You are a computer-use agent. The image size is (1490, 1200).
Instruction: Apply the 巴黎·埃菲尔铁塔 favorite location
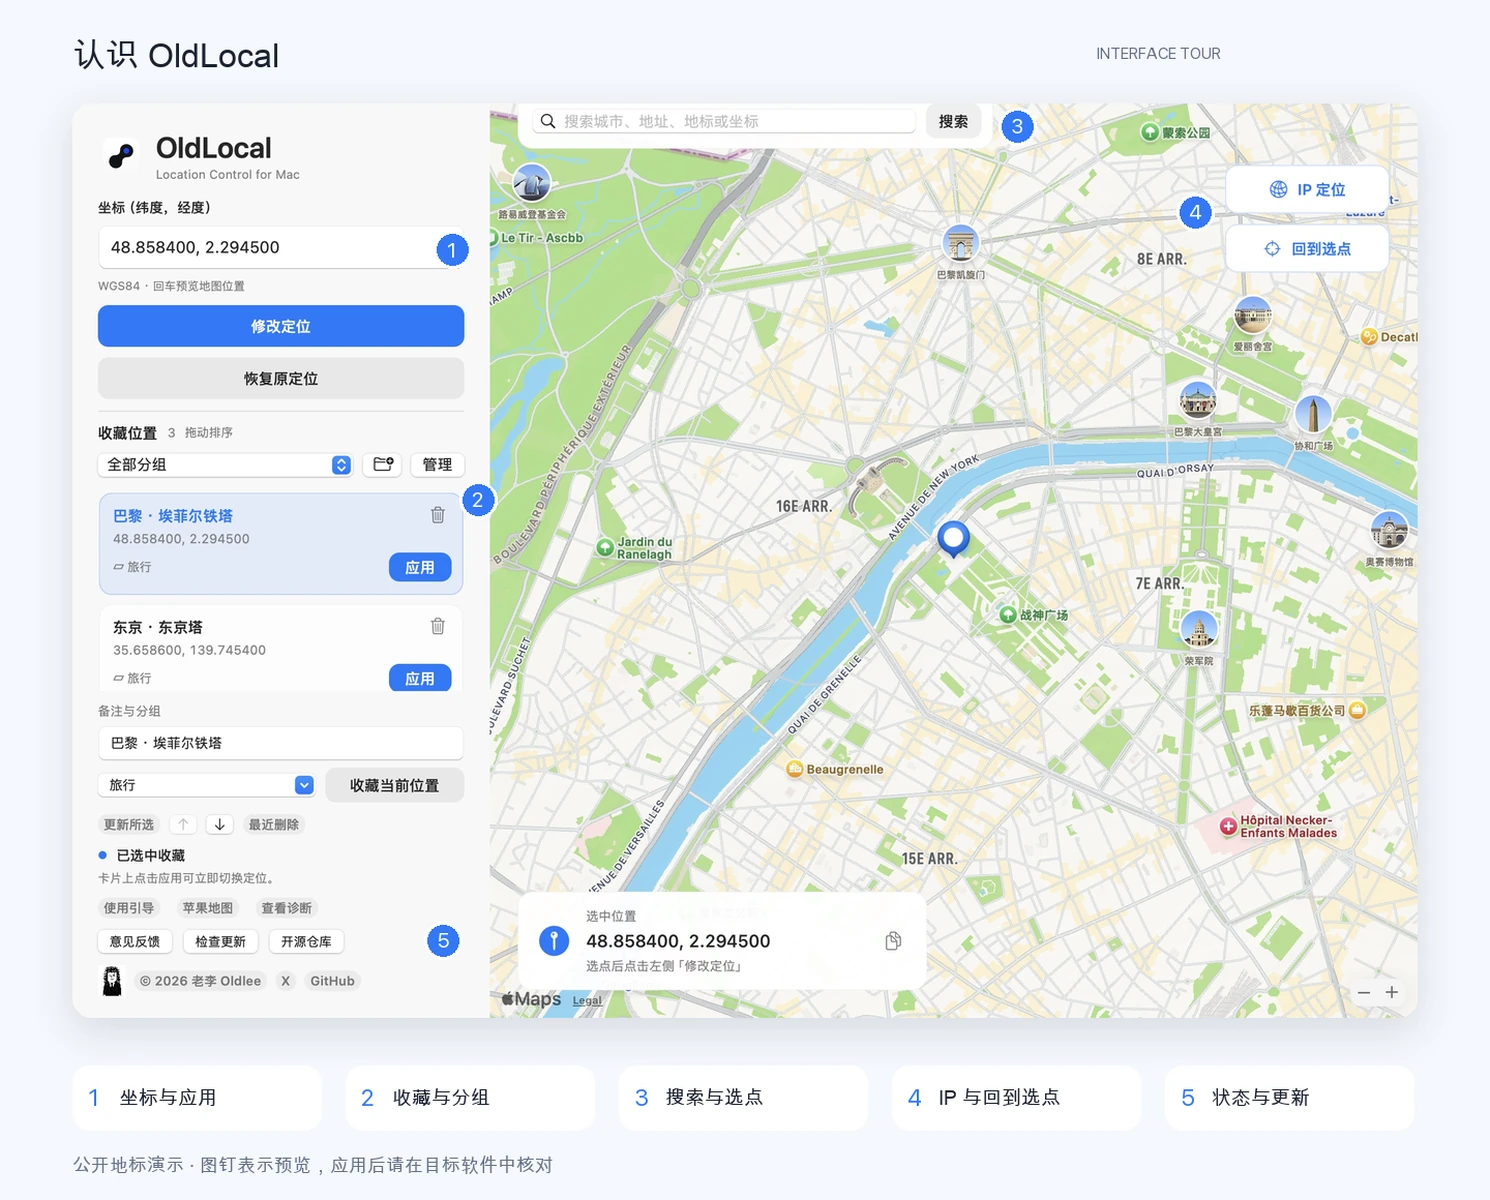[x=420, y=567]
